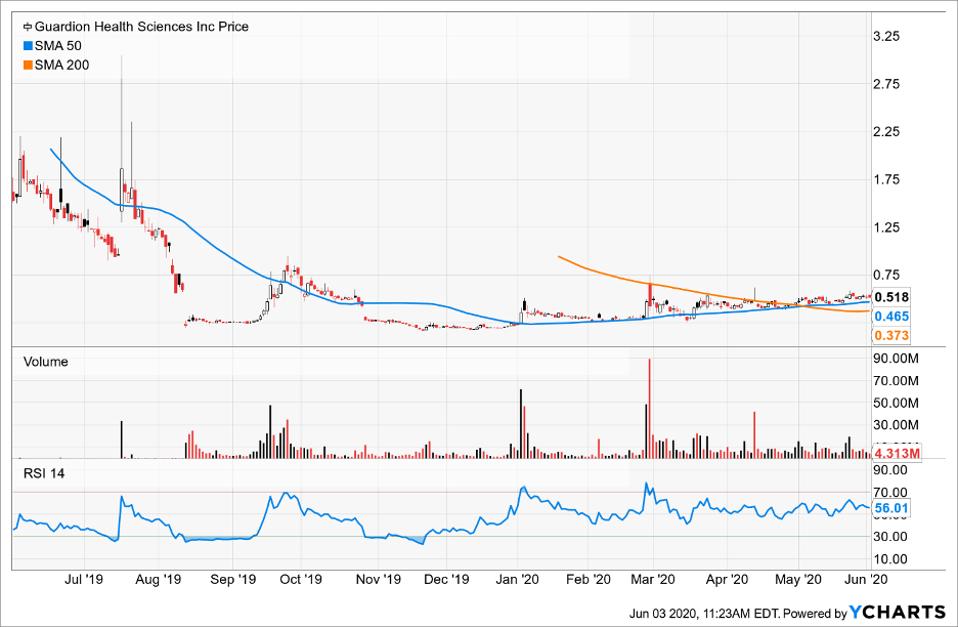Click the 10.00 RSI axis label

[890, 559]
